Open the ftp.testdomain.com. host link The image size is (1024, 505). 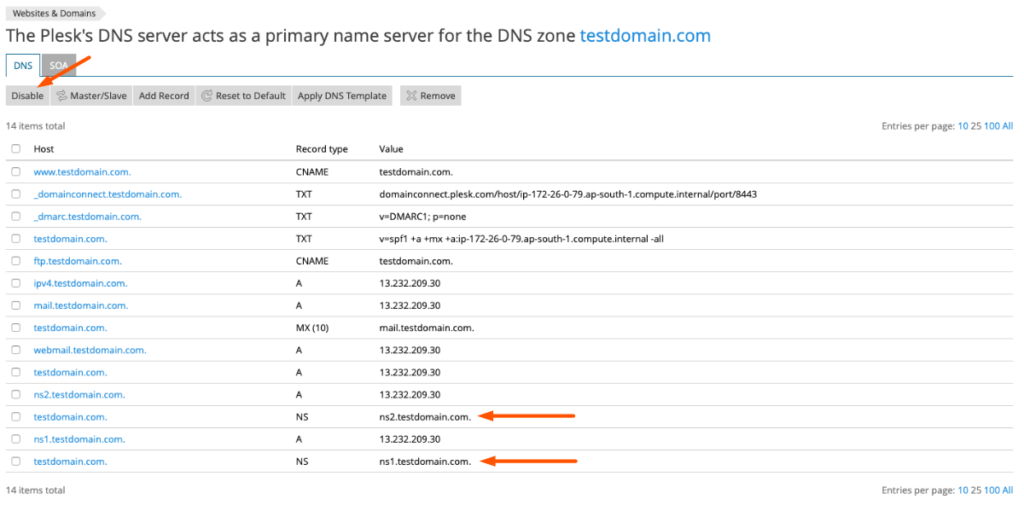click(x=78, y=261)
